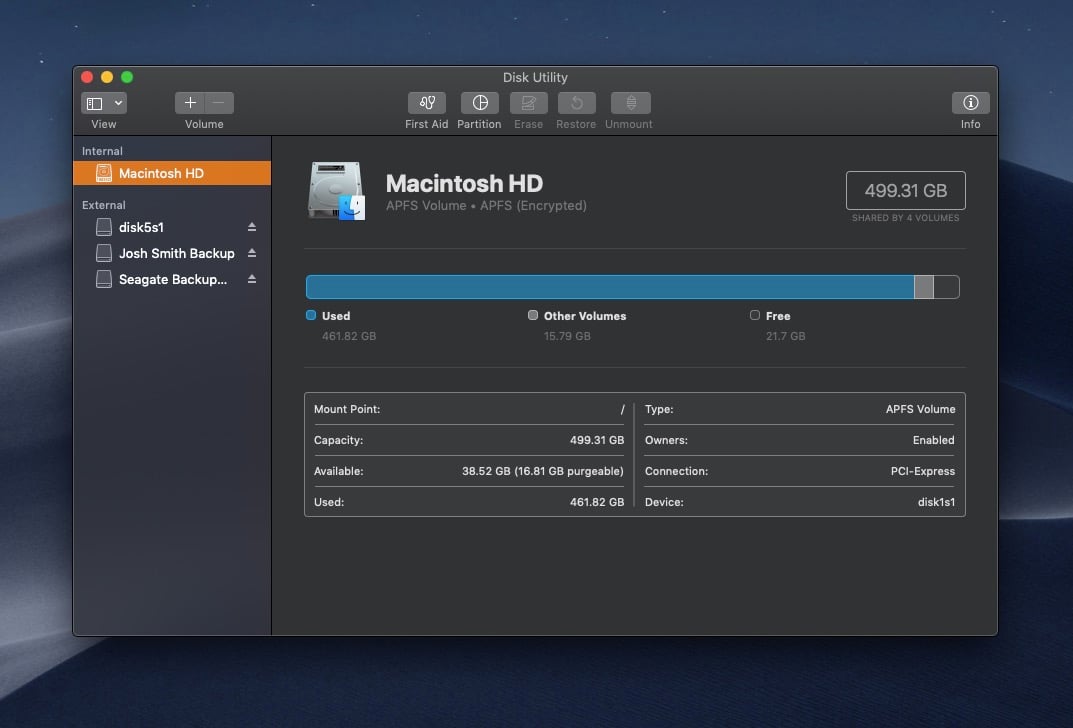The width and height of the screenshot is (1073, 728).
Task: Click the Unmount toolbar icon
Action: click(x=630, y=103)
